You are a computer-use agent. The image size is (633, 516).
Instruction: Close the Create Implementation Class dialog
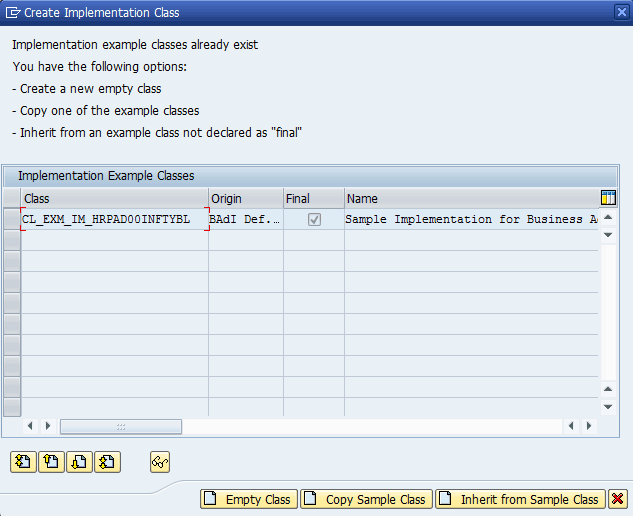[x=621, y=11]
